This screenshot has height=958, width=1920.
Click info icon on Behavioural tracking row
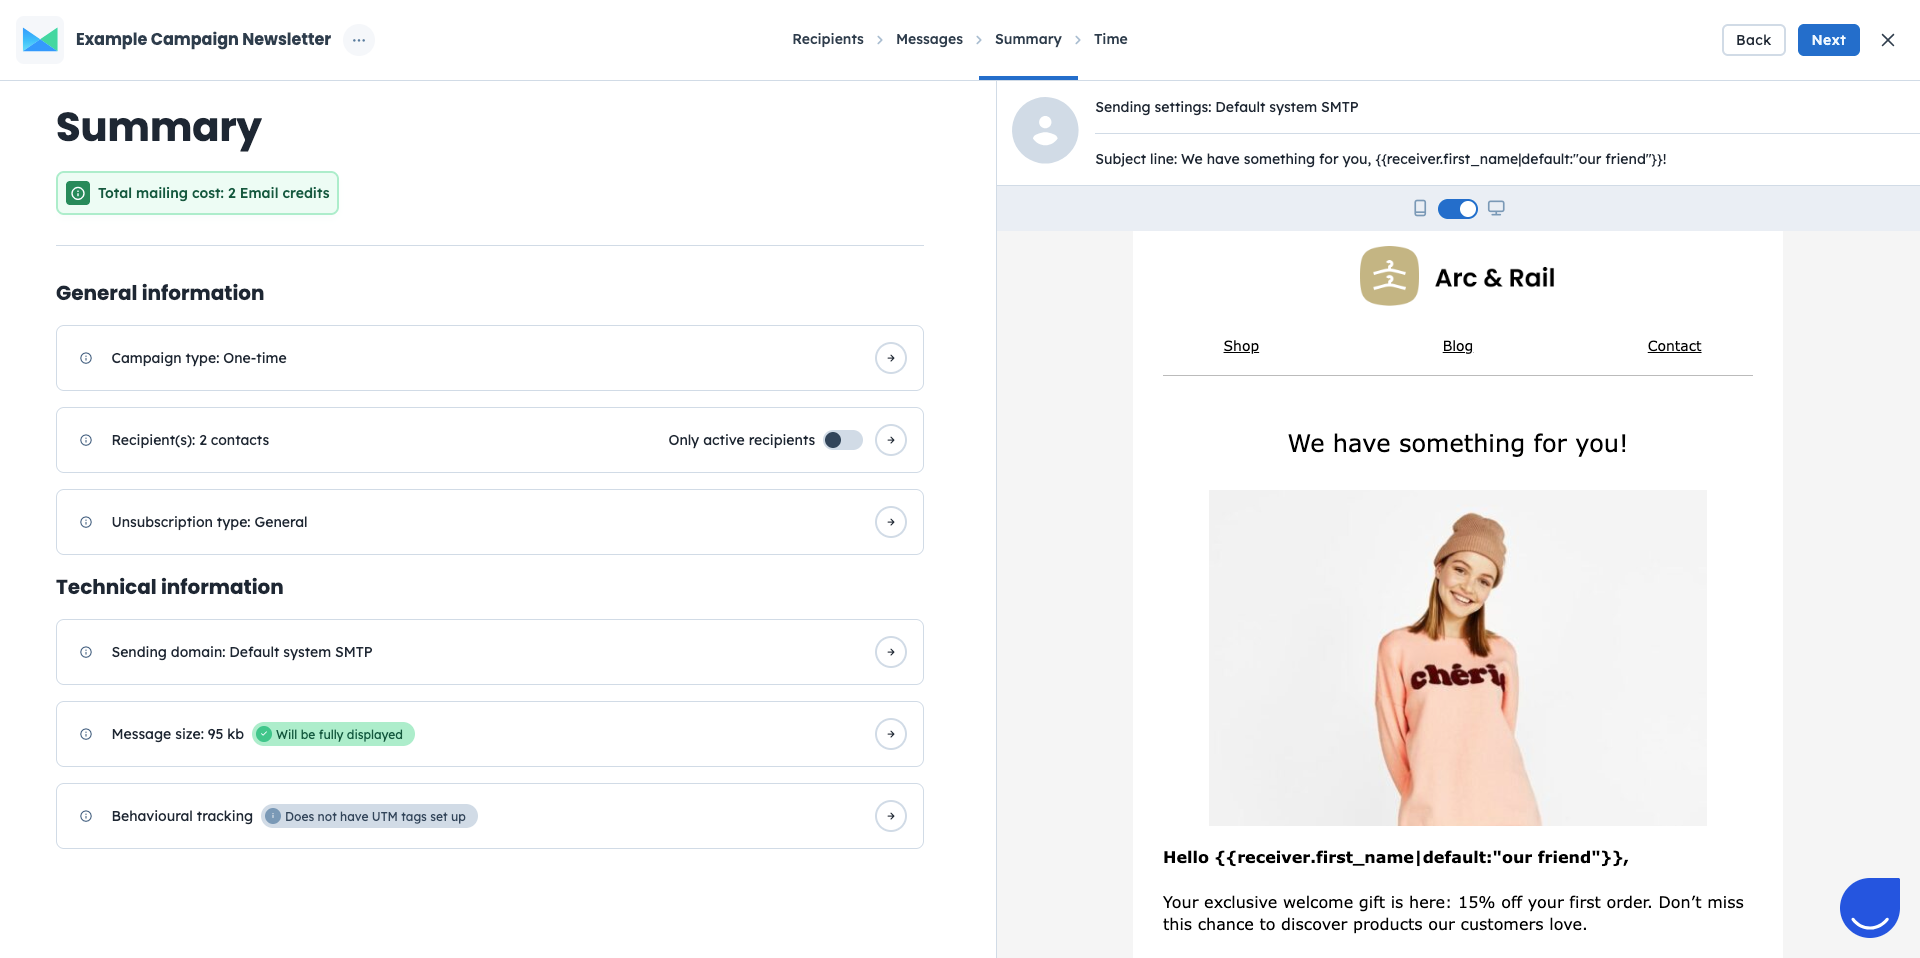coord(86,816)
